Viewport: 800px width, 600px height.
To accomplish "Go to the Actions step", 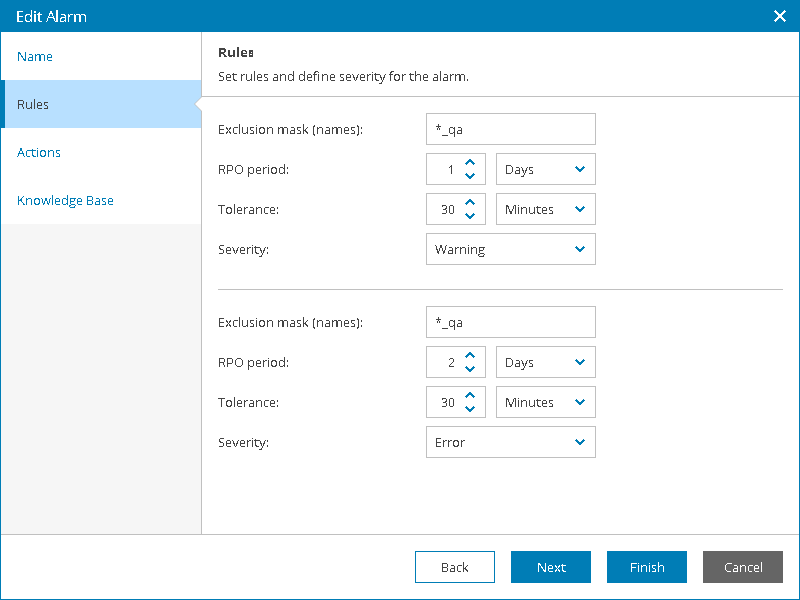I will tap(39, 153).
